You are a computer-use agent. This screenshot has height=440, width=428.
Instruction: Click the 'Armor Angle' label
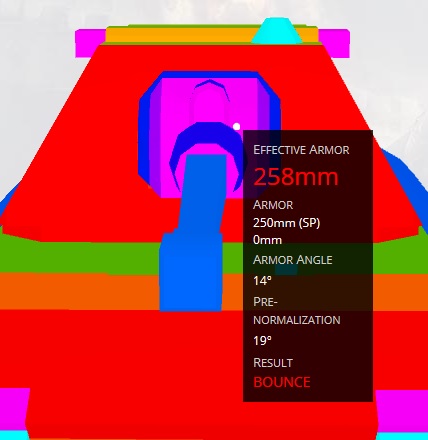point(293,260)
